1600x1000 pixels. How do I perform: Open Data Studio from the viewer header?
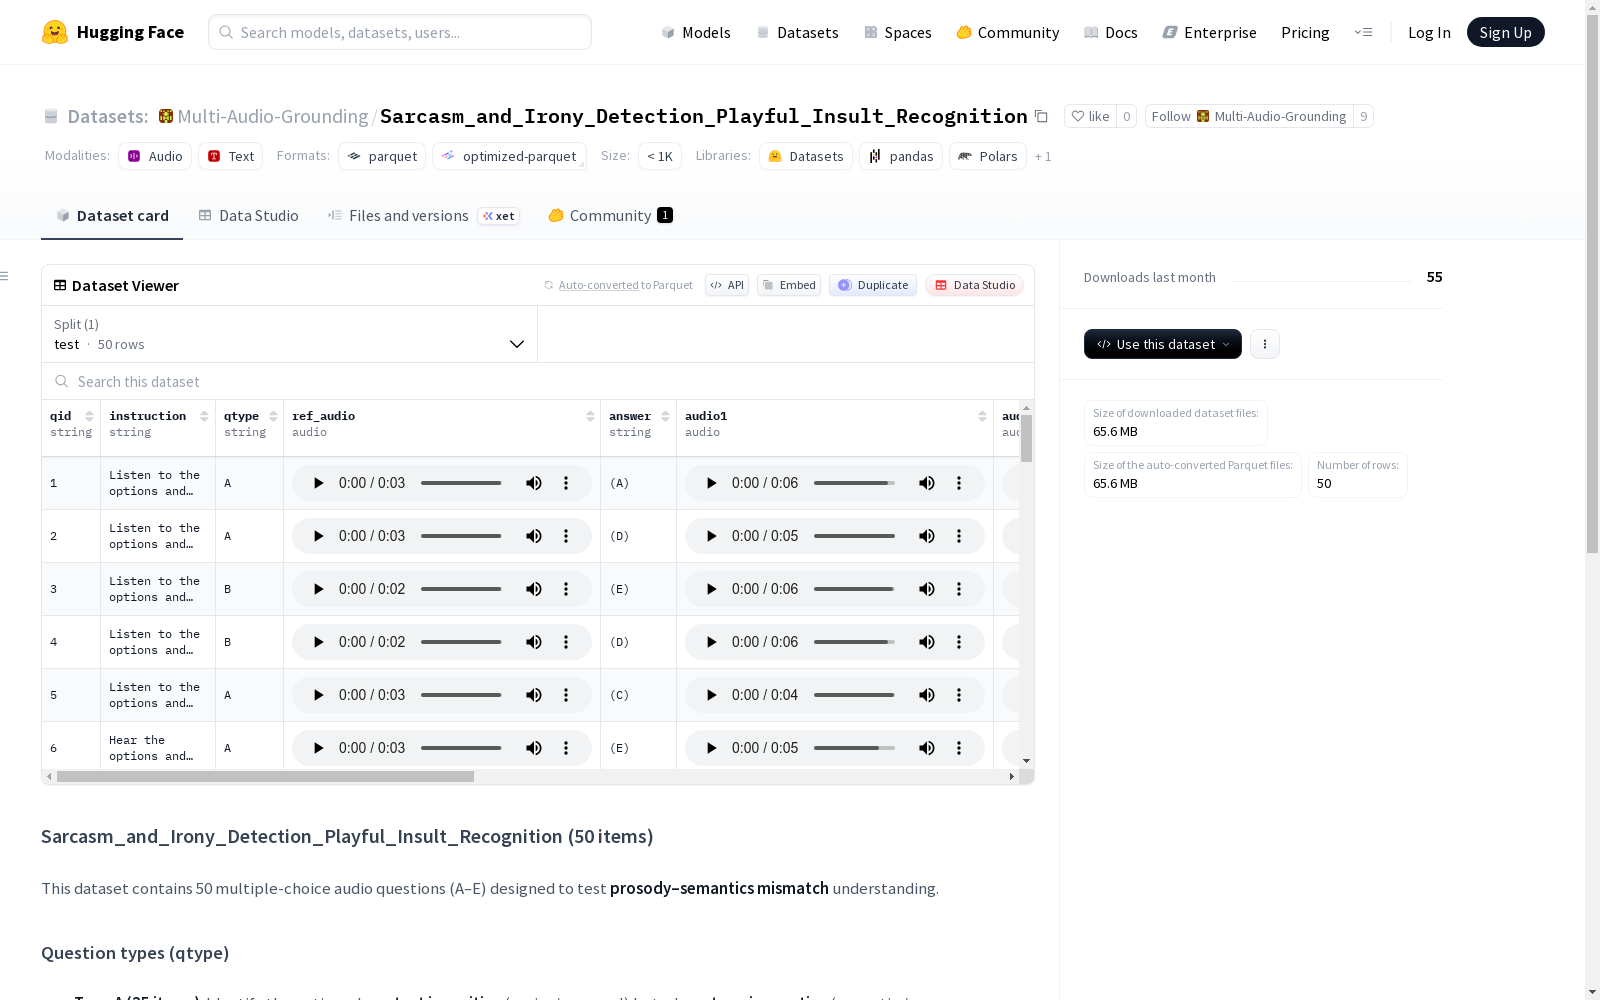tap(975, 285)
